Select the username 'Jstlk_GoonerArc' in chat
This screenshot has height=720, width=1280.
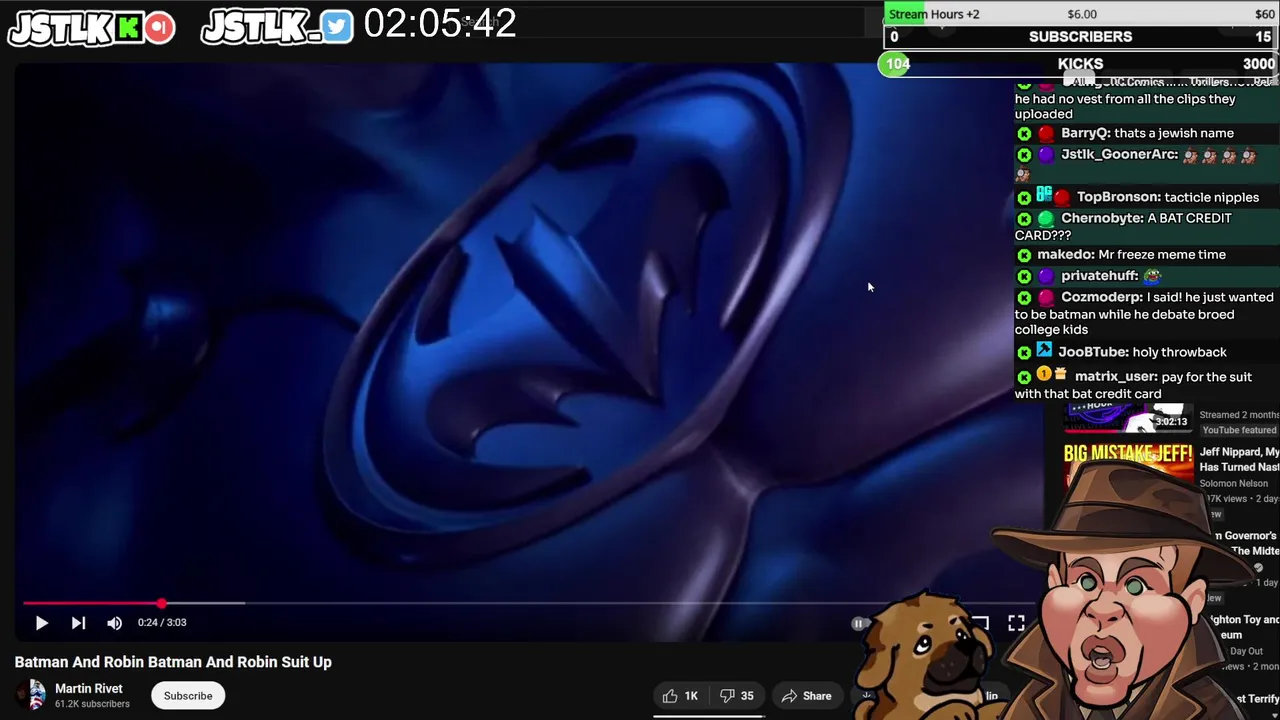[1119, 155]
